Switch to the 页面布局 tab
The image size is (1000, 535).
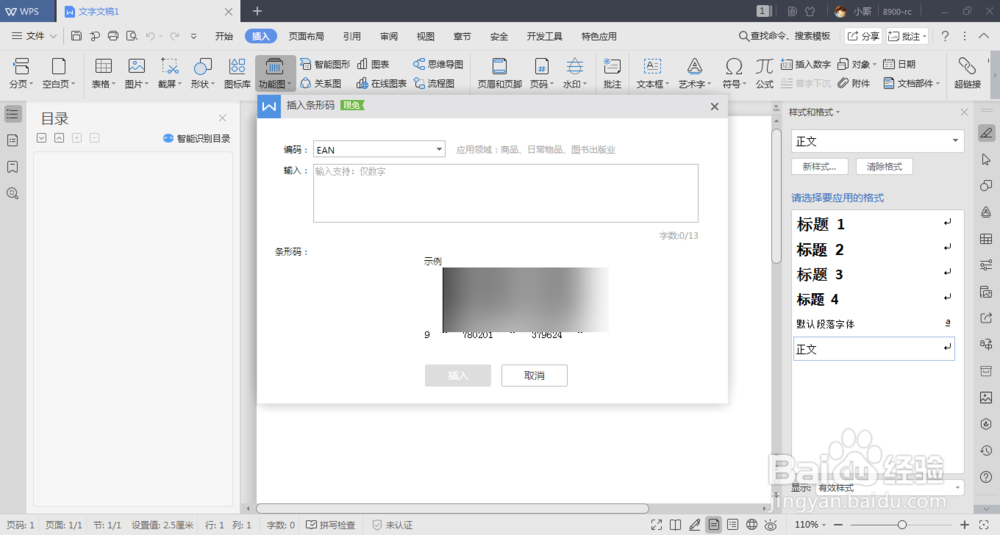click(x=306, y=36)
